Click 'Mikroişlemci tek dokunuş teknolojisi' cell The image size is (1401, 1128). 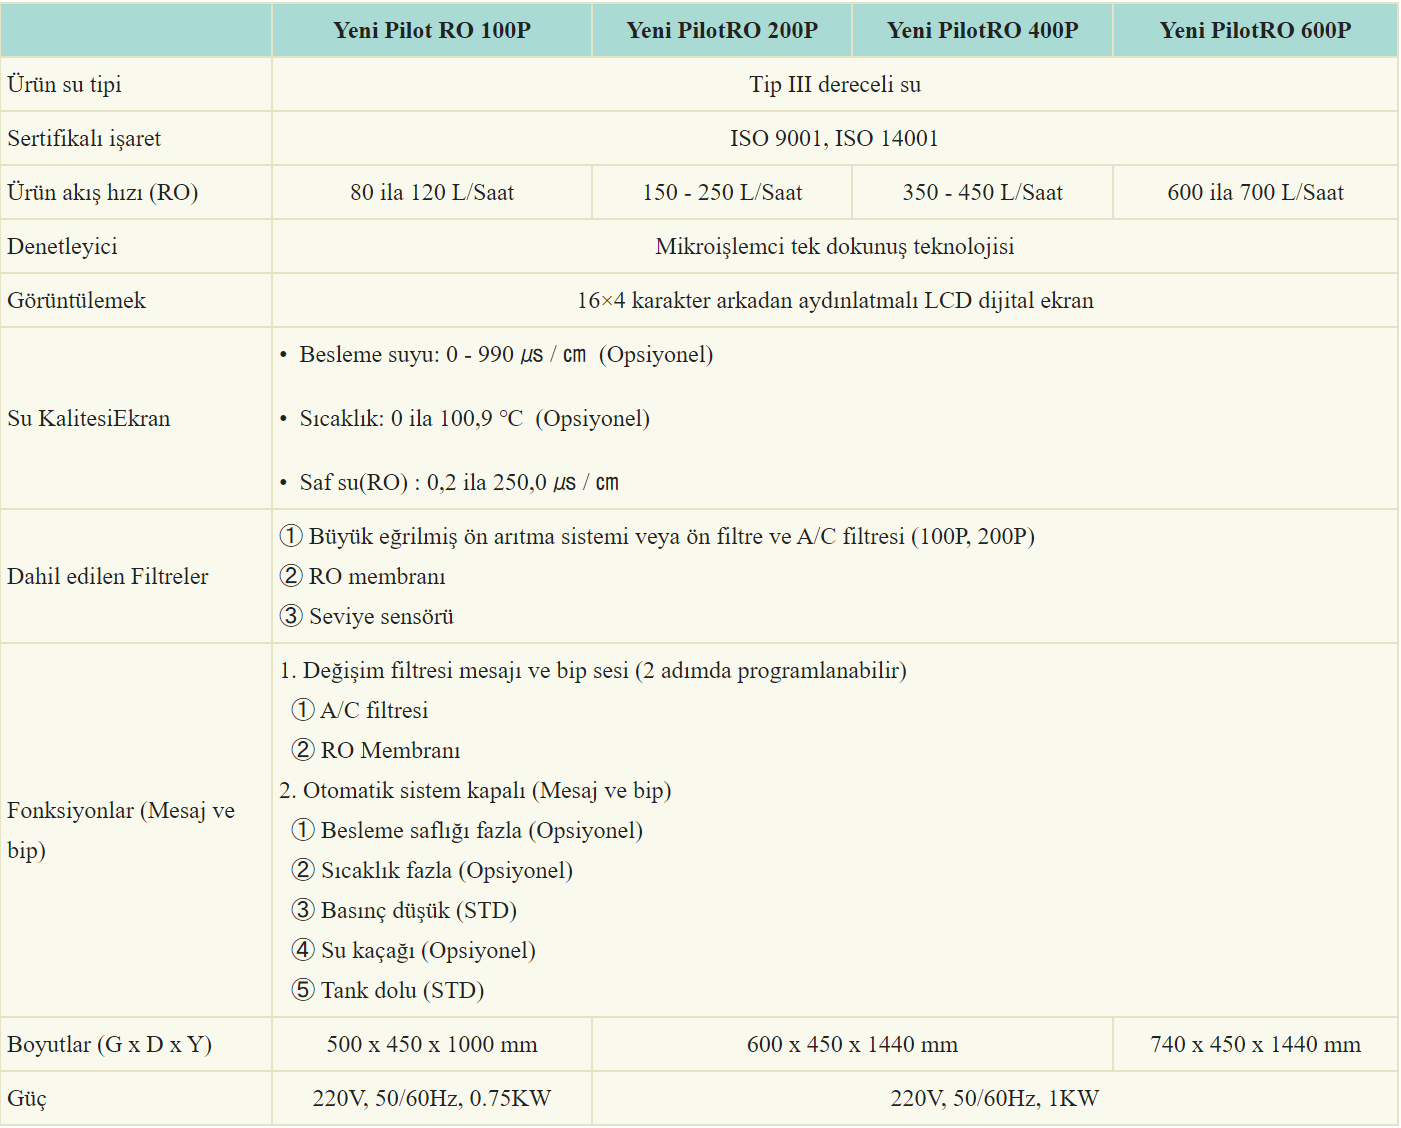pyautogui.click(x=835, y=246)
